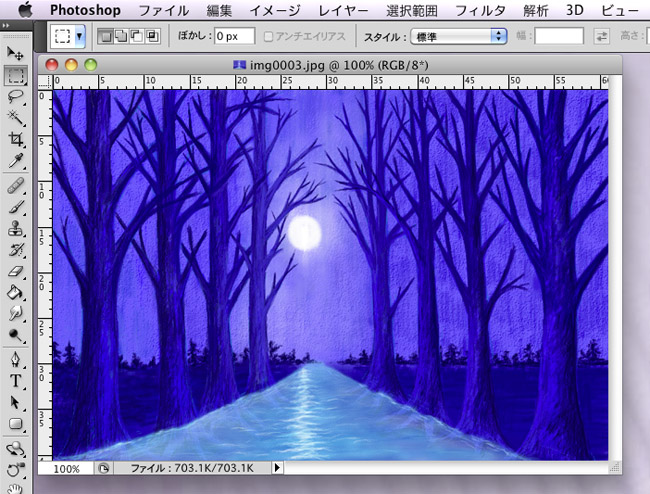
Task: Select the Clone Stamp tool
Action: 16,229
